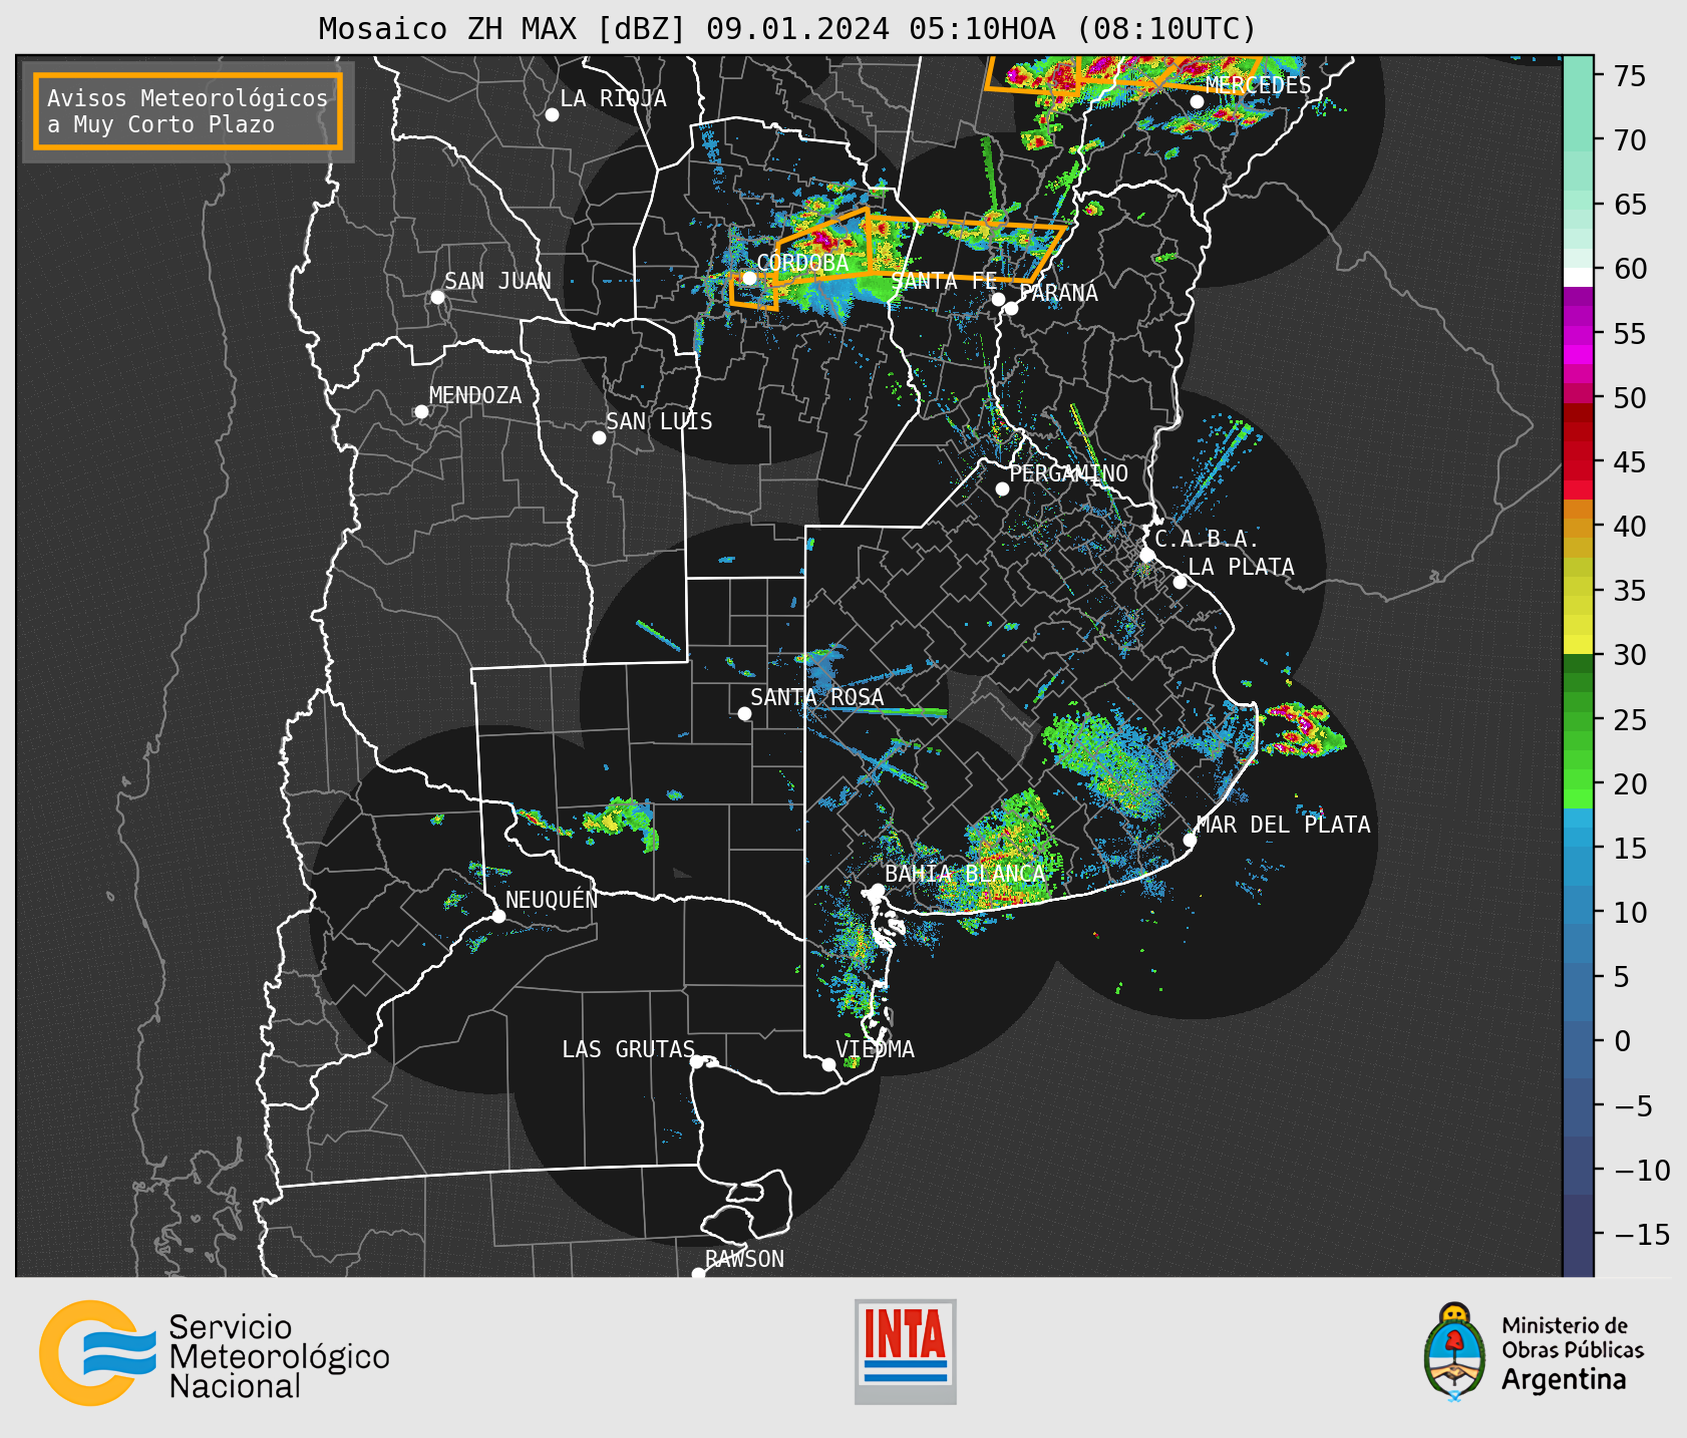Click the -15 dBZ label on color scale
The height and width of the screenshot is (1438, 1687).
[1640, 1234]
